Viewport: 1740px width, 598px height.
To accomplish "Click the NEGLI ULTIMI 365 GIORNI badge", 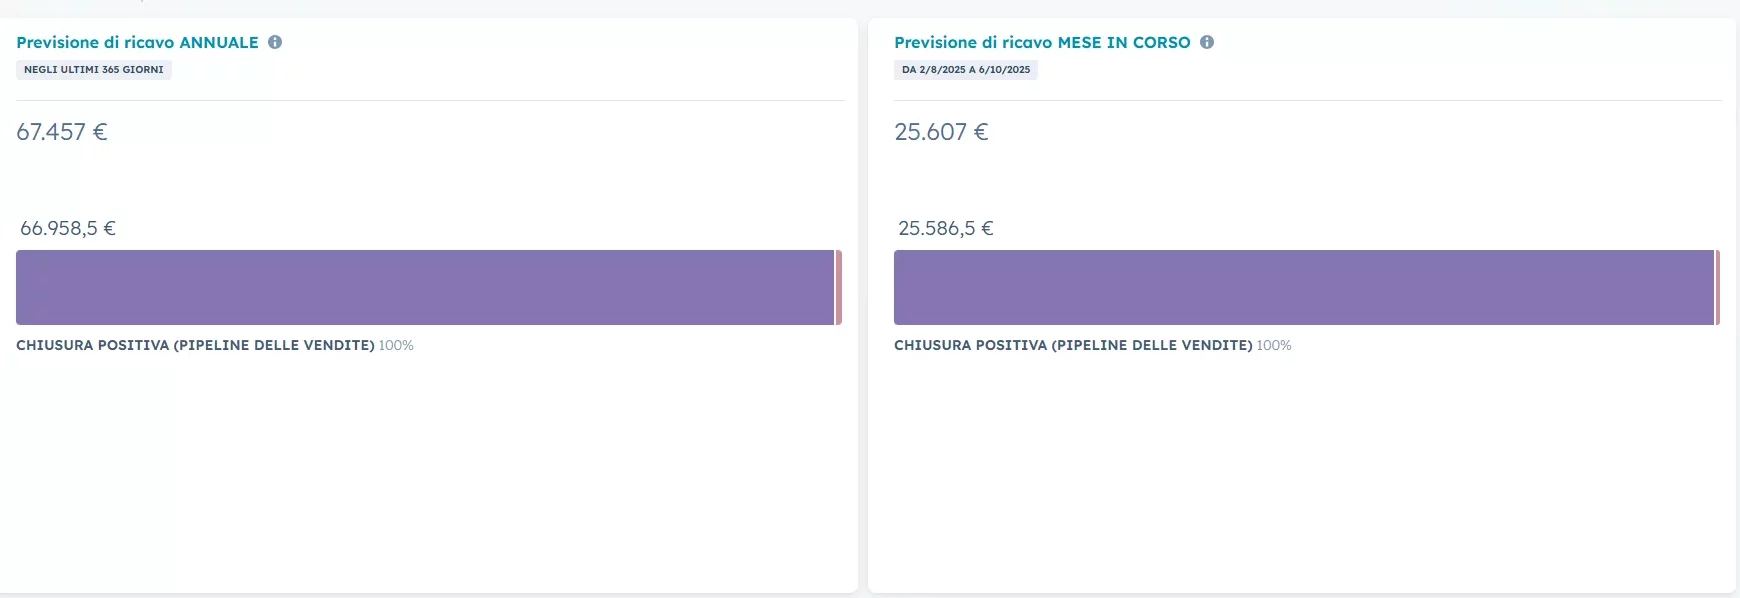I will (x=94, y=70).
